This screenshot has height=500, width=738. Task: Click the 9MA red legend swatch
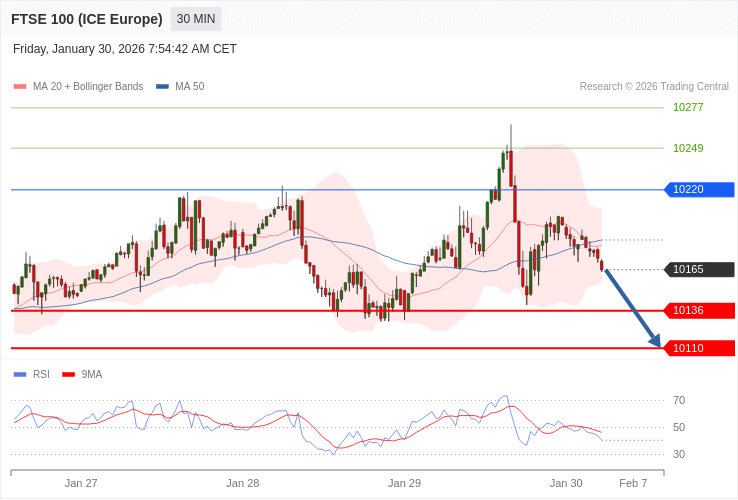69,375
